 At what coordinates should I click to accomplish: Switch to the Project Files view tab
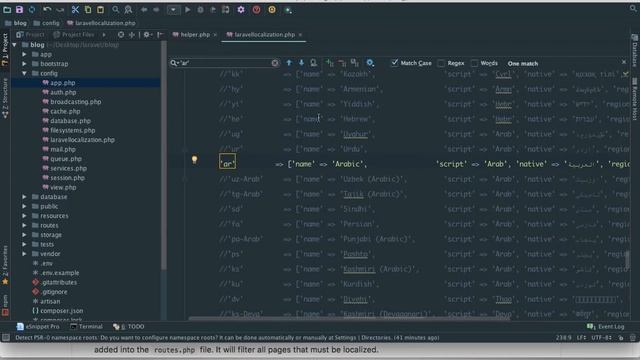tap(74, 35)
